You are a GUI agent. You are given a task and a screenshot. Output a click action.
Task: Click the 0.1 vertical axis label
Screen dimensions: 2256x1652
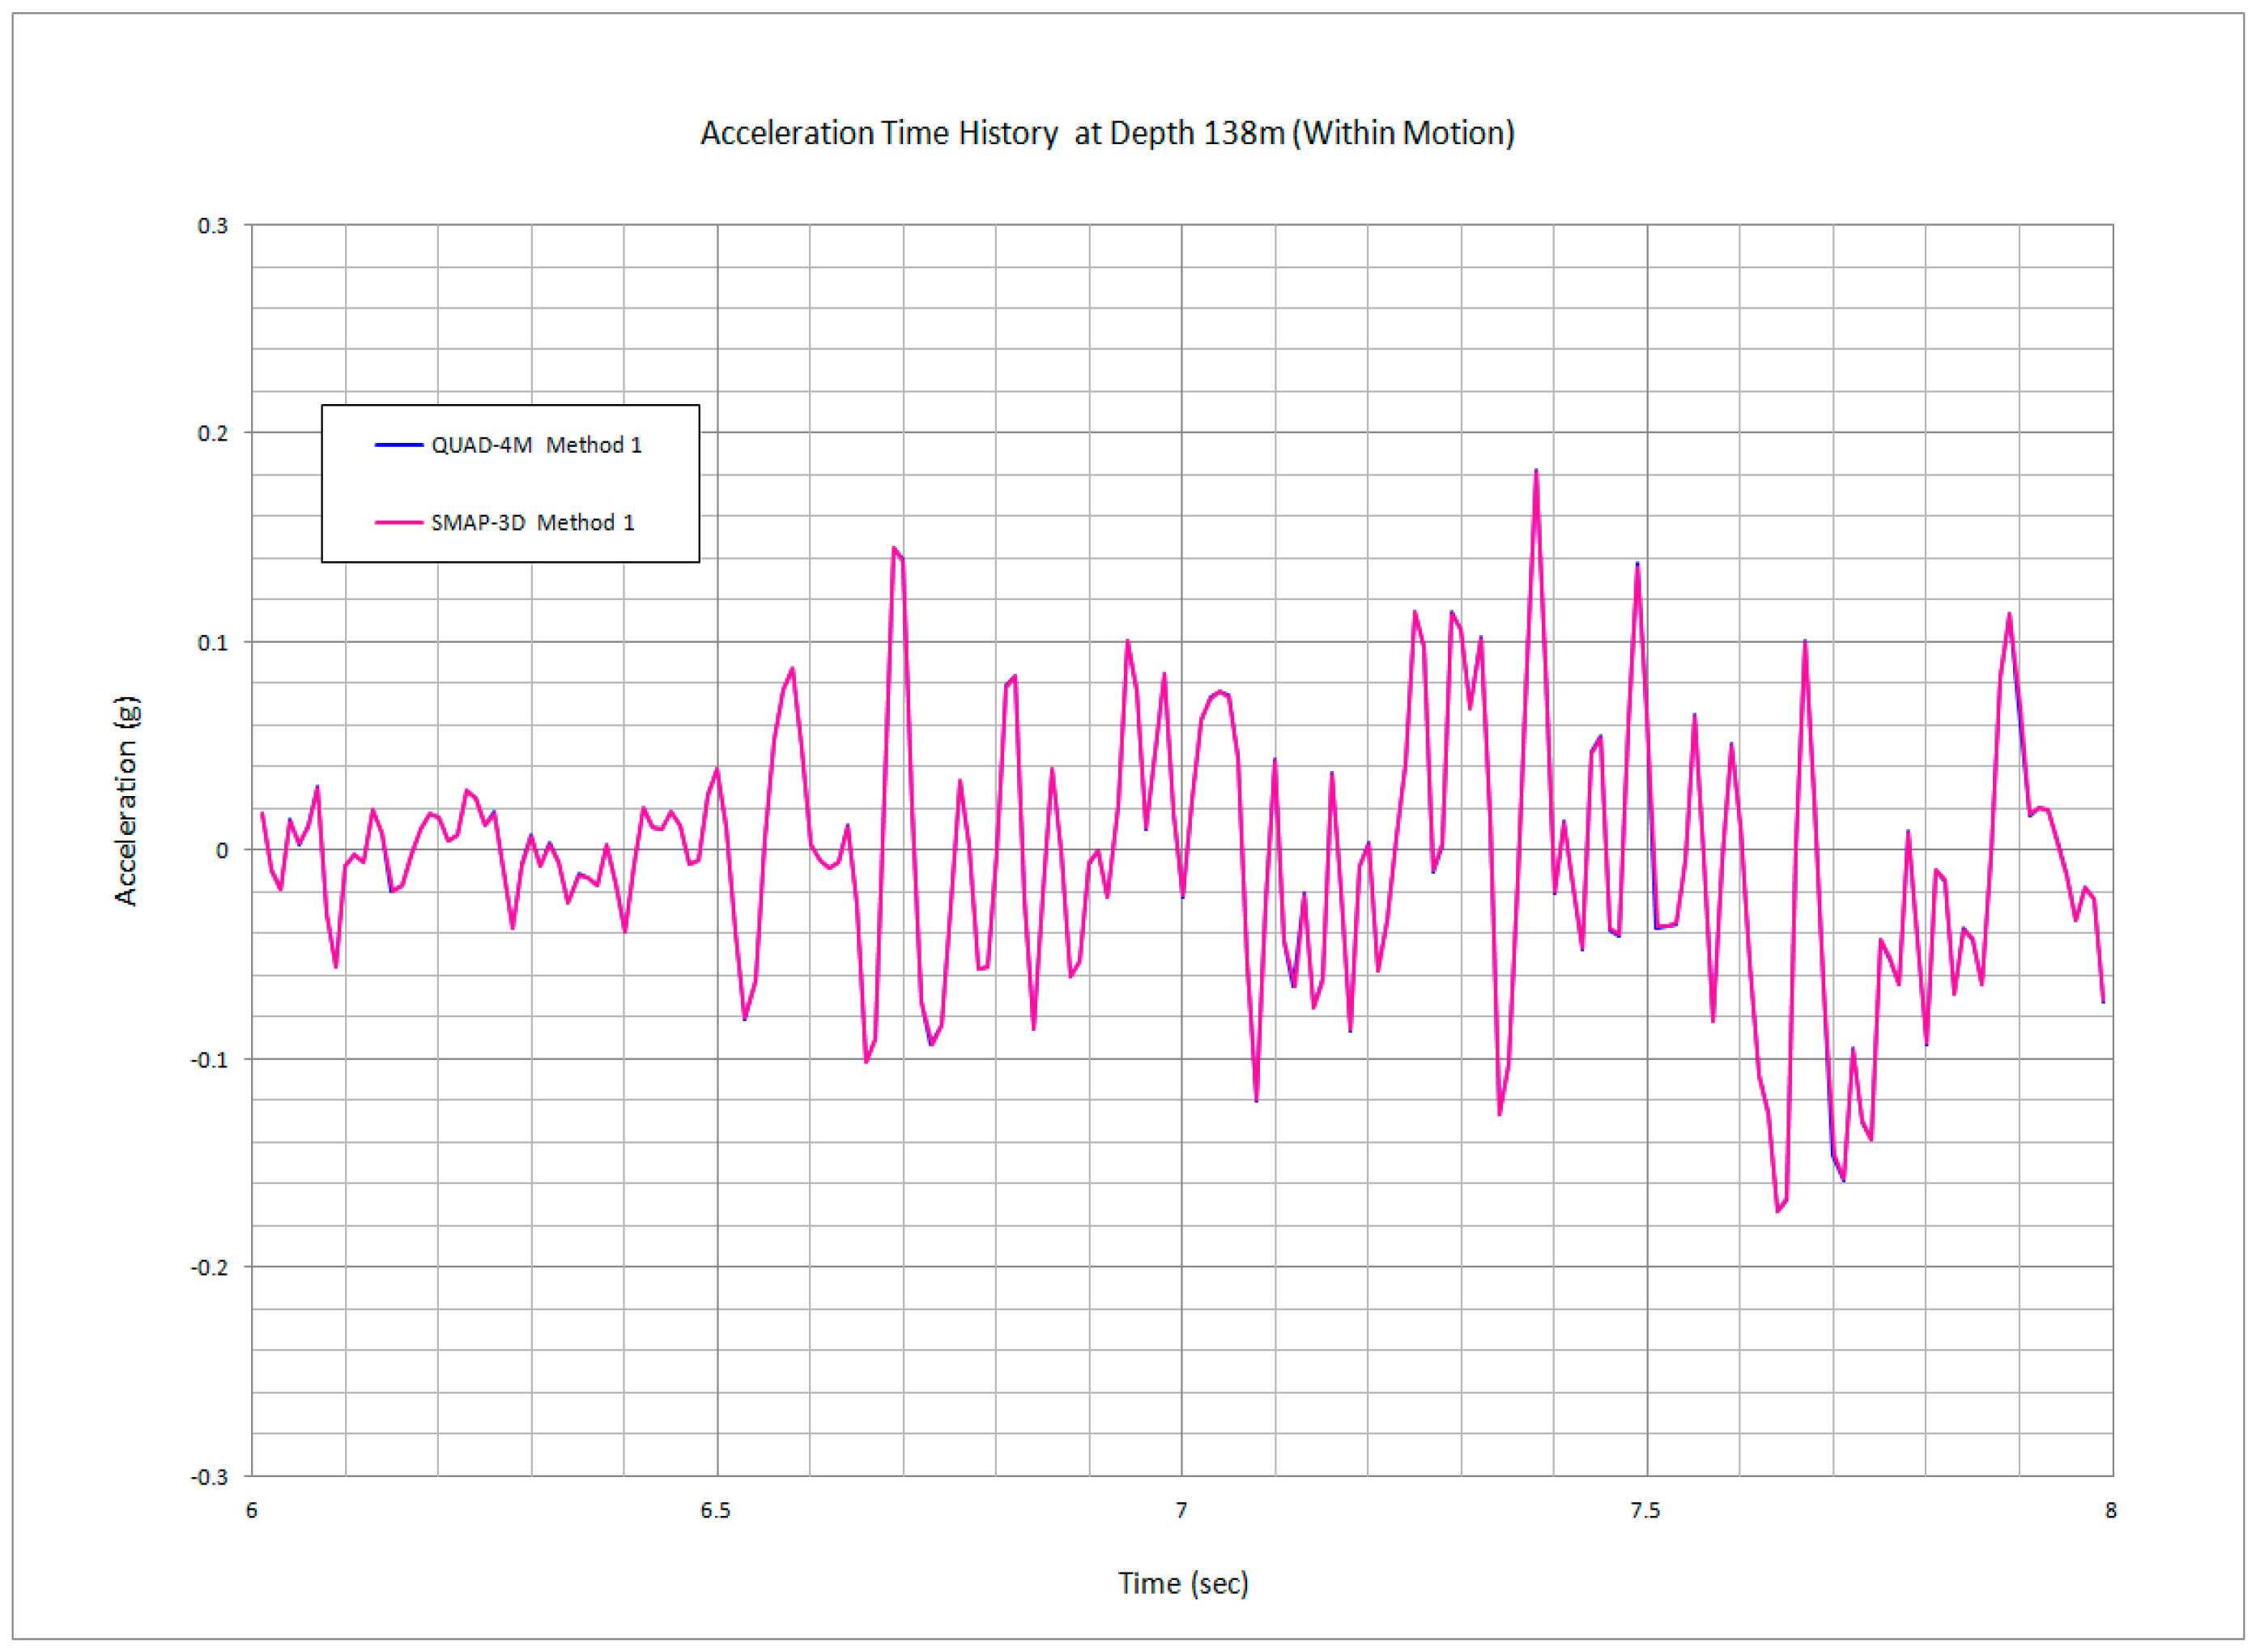(212, 642)
